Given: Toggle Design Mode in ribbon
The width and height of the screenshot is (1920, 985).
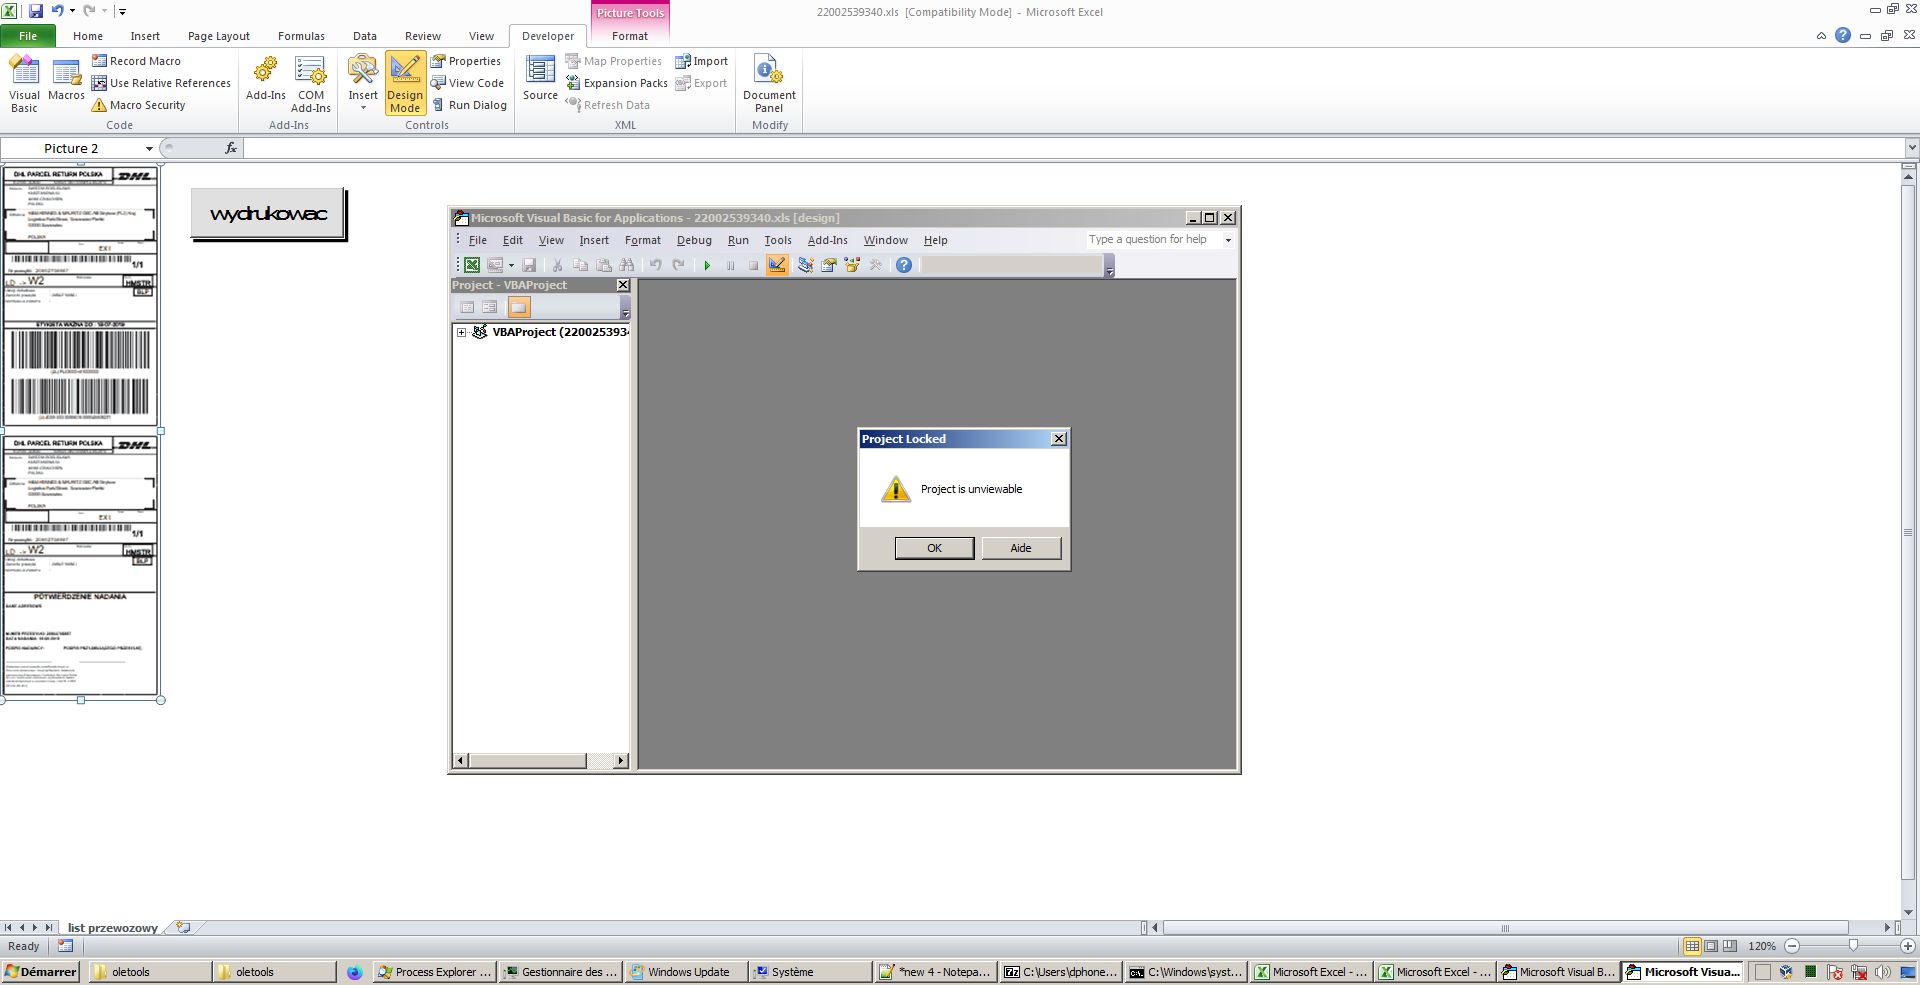Looking at the screenshot, I should pos(405,84).
